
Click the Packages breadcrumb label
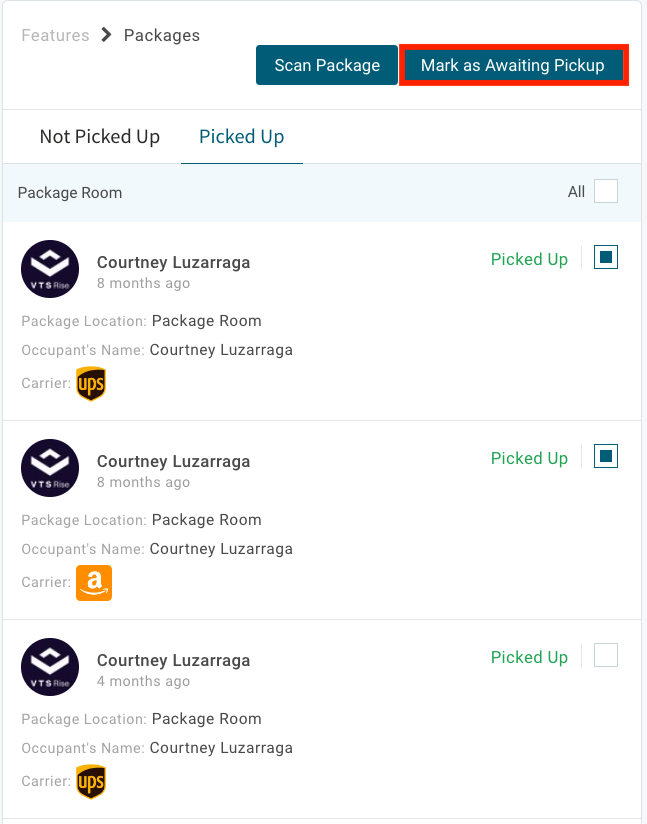162,35
